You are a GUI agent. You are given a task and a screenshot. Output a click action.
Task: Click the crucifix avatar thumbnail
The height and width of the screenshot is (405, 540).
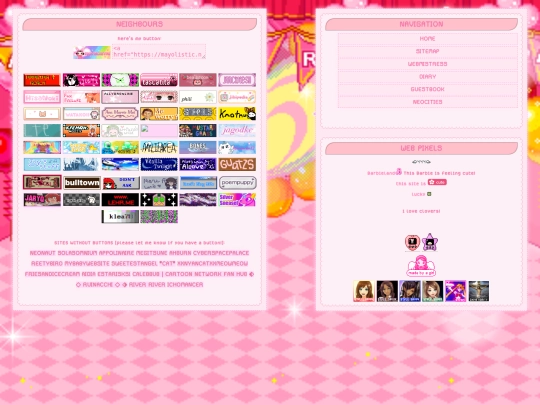[479, 291]
